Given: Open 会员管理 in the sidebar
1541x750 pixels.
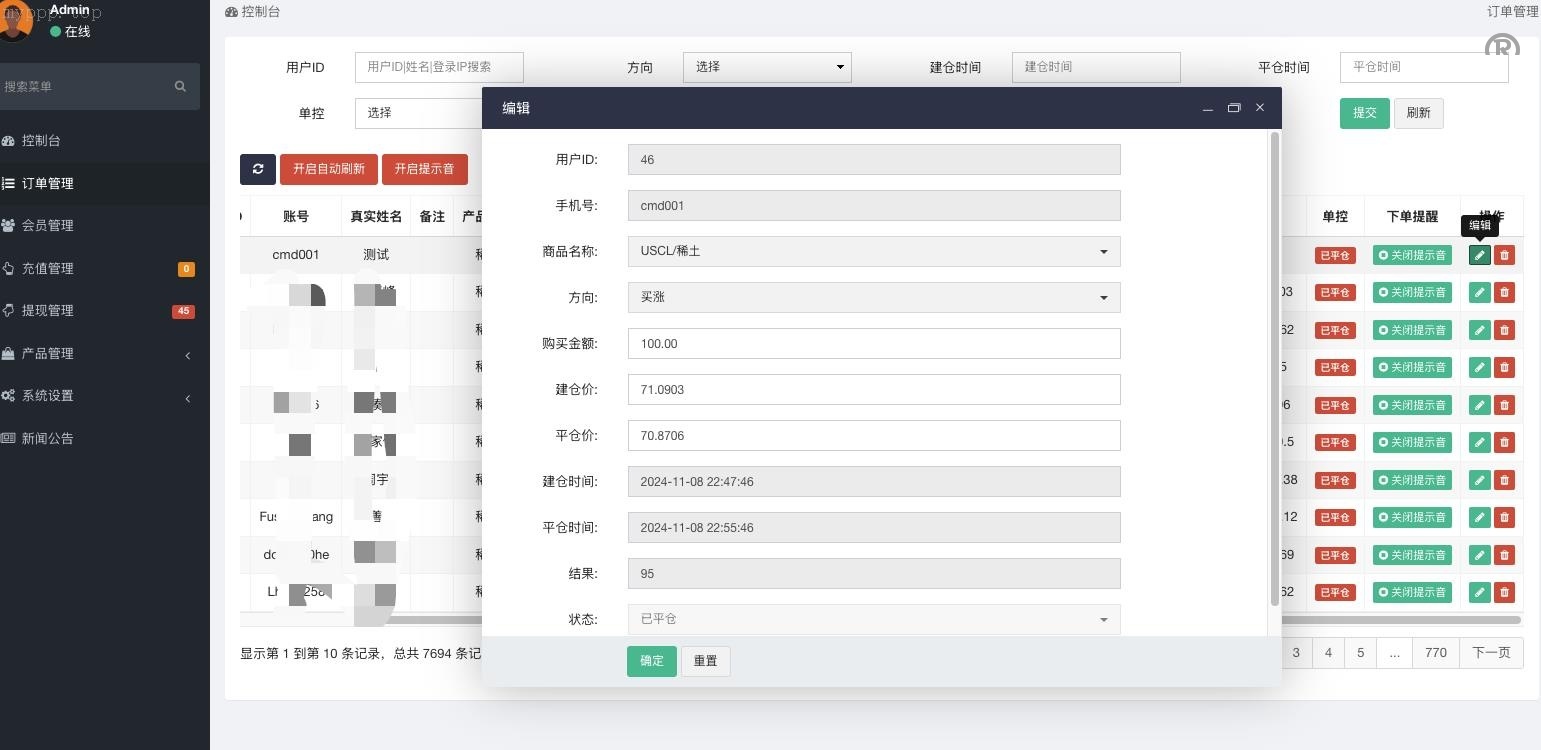Looking at the screenshot, I should (48, 226).
